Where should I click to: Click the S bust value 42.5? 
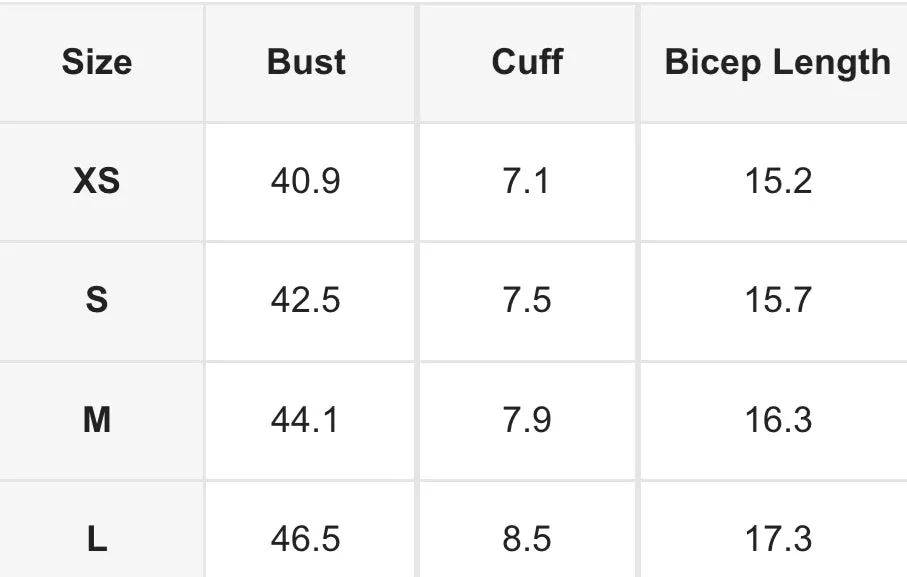305,300
